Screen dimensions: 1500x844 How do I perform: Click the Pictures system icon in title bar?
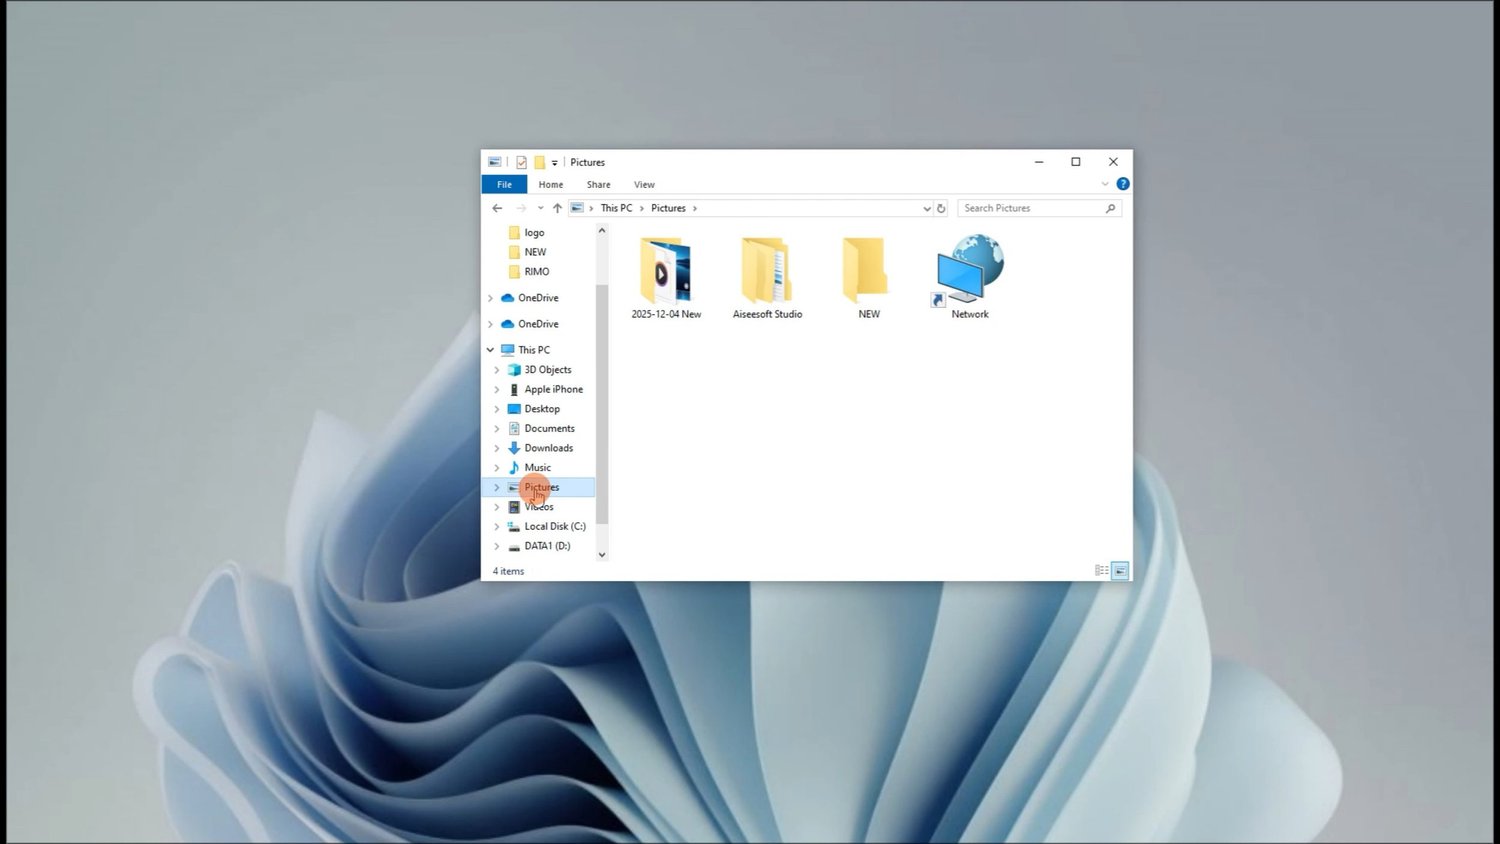[x=494, y=162]
